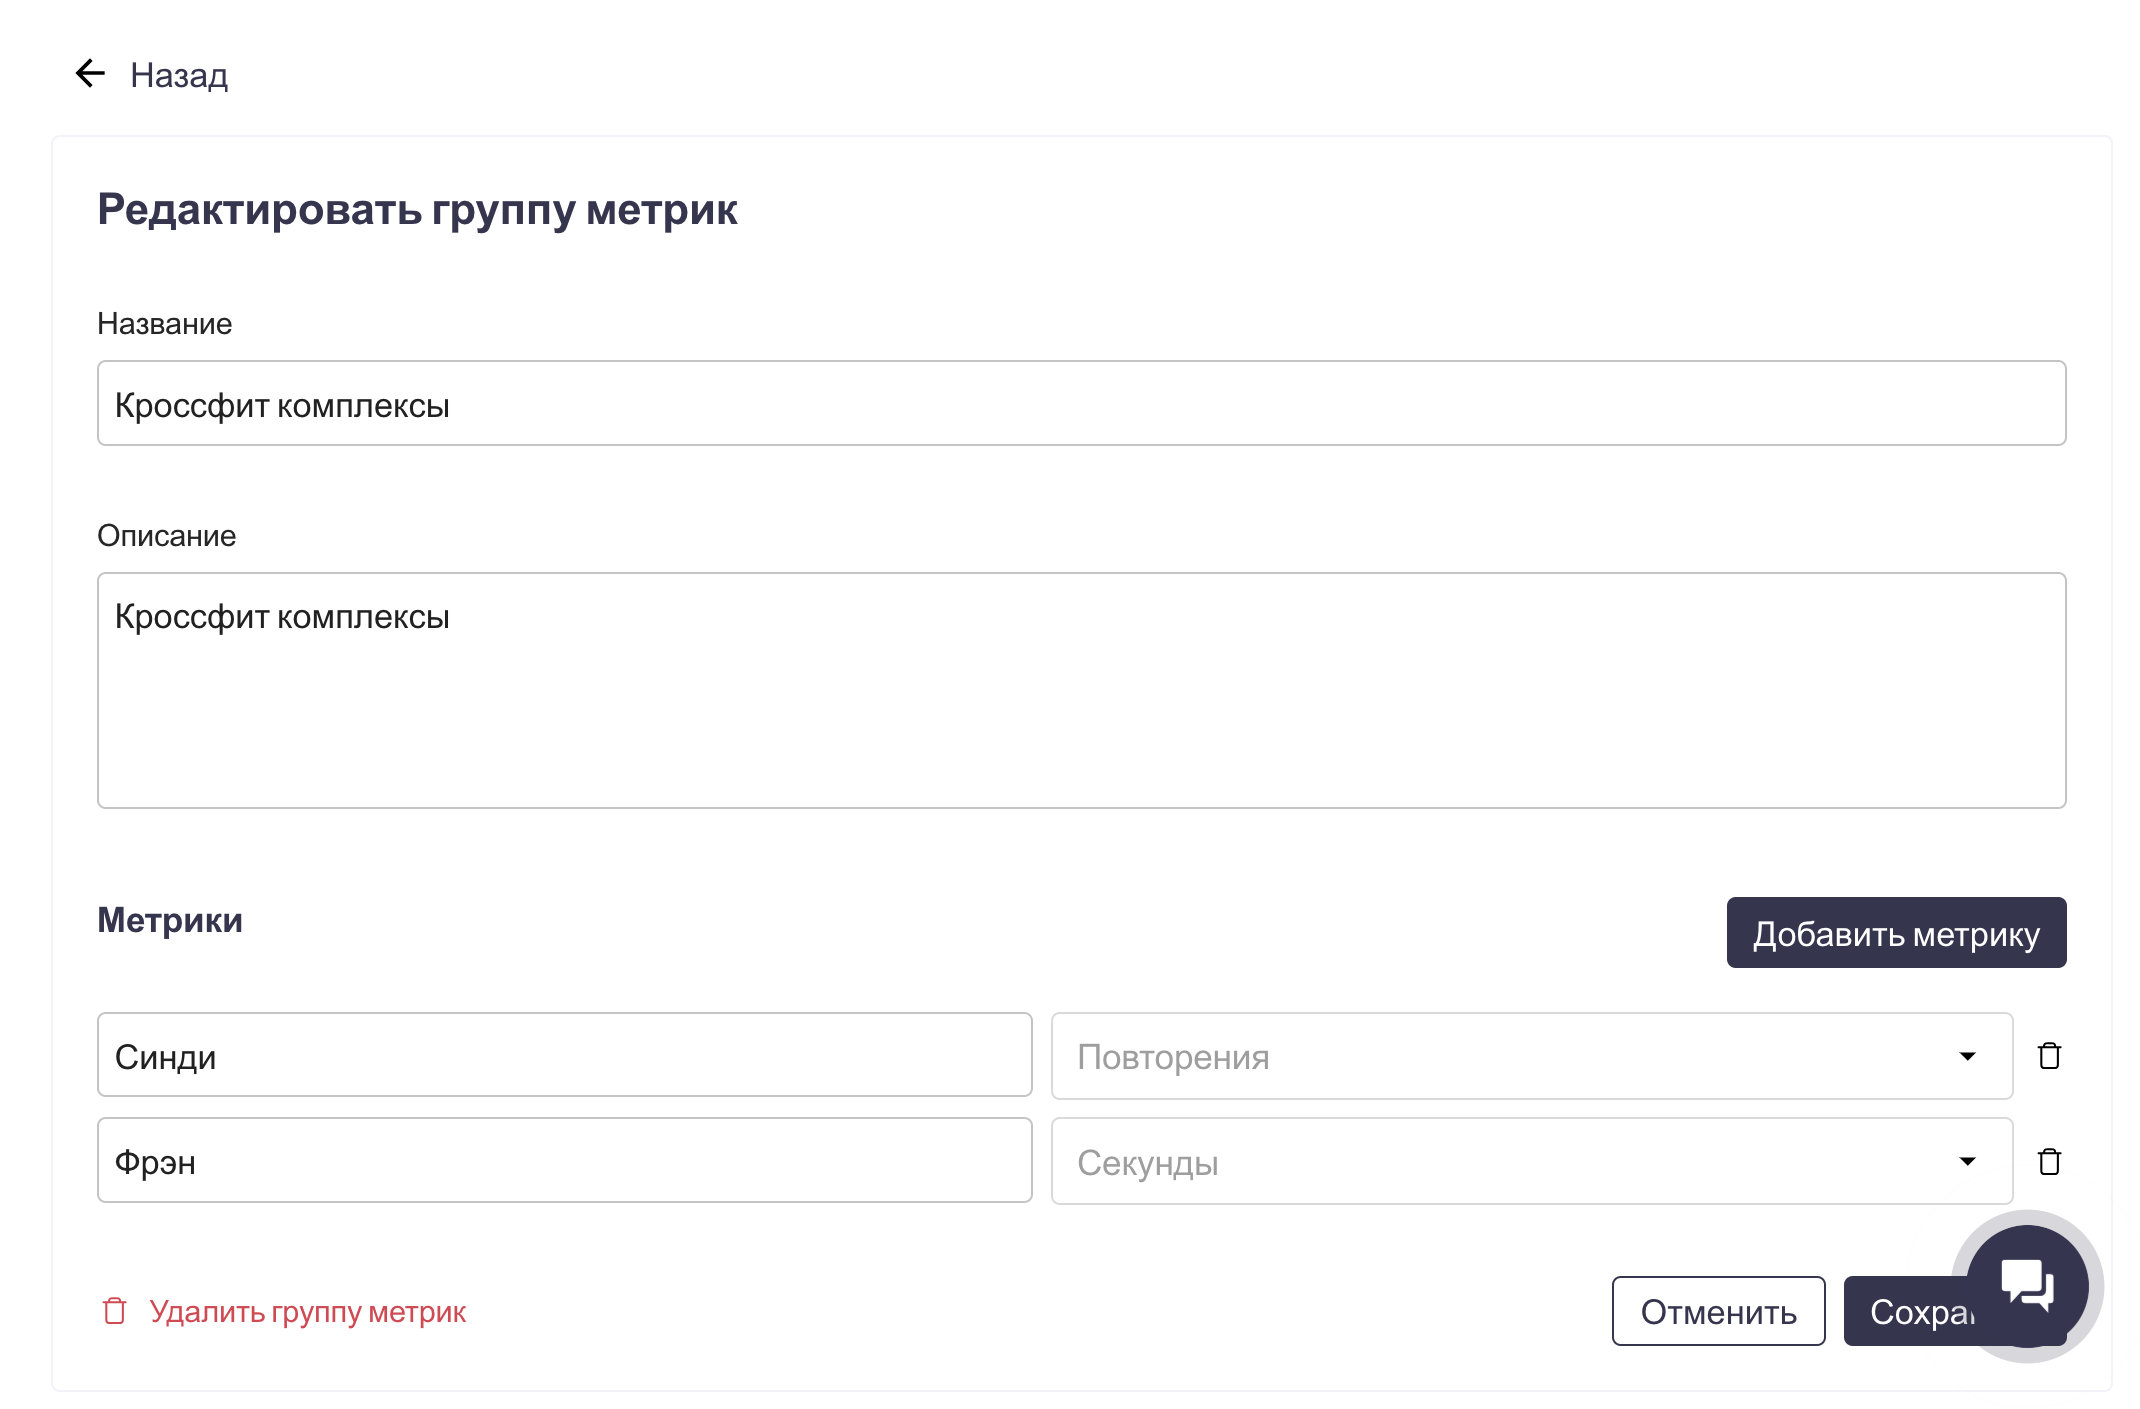Open the chat support bubble
This screenshot has height=1409, width=2140.
point(2027,1285)
